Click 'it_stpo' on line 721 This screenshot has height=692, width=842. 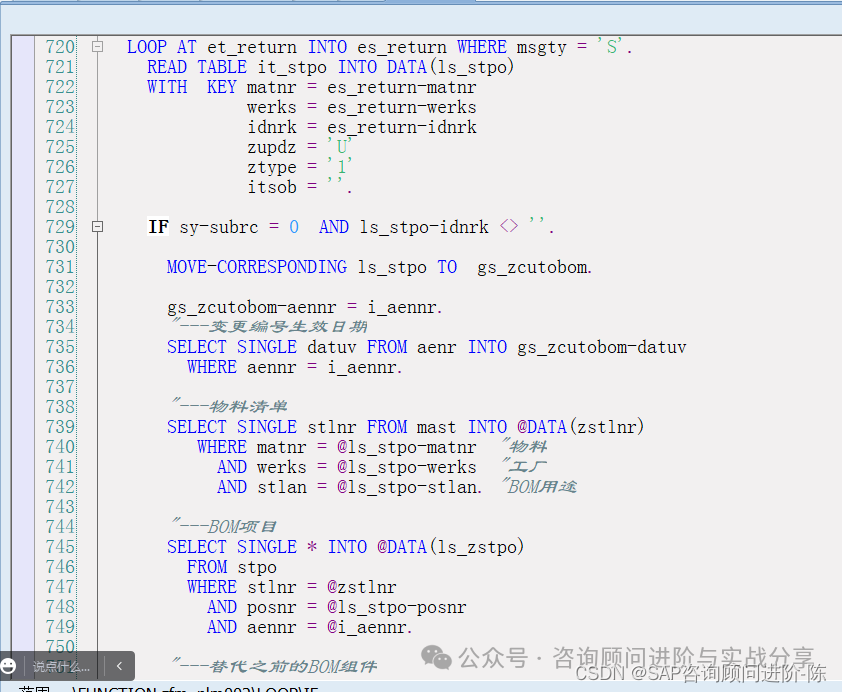coord(292,67)
